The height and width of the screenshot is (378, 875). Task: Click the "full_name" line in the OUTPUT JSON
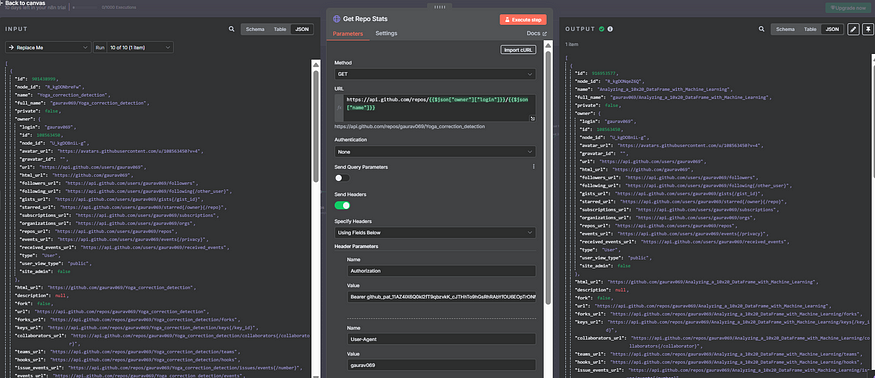click(673, 97)
